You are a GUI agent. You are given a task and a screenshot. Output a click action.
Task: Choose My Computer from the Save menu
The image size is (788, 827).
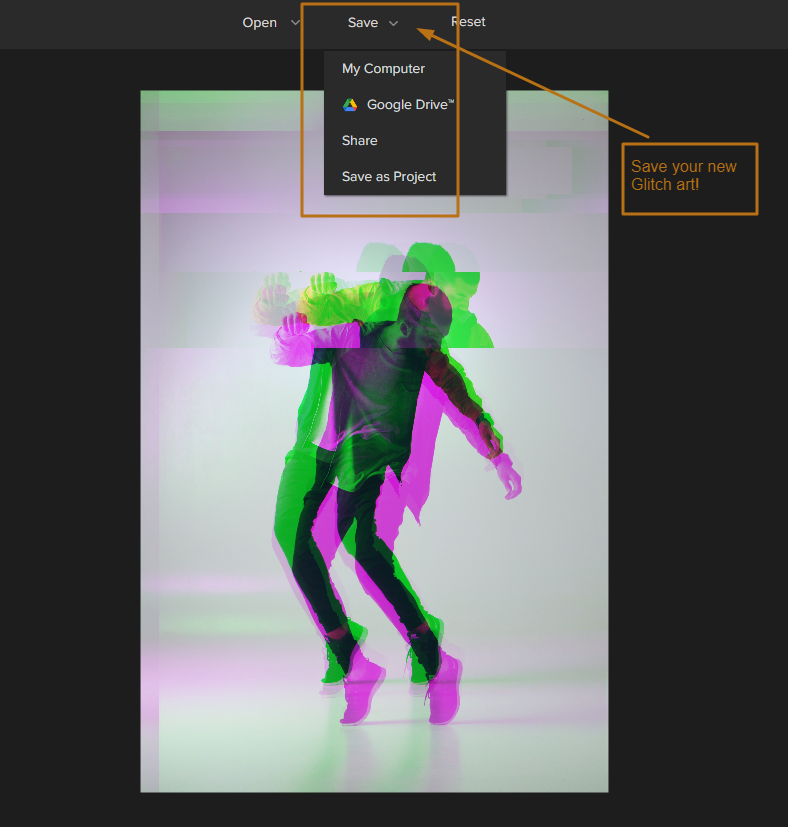(383, 69)
